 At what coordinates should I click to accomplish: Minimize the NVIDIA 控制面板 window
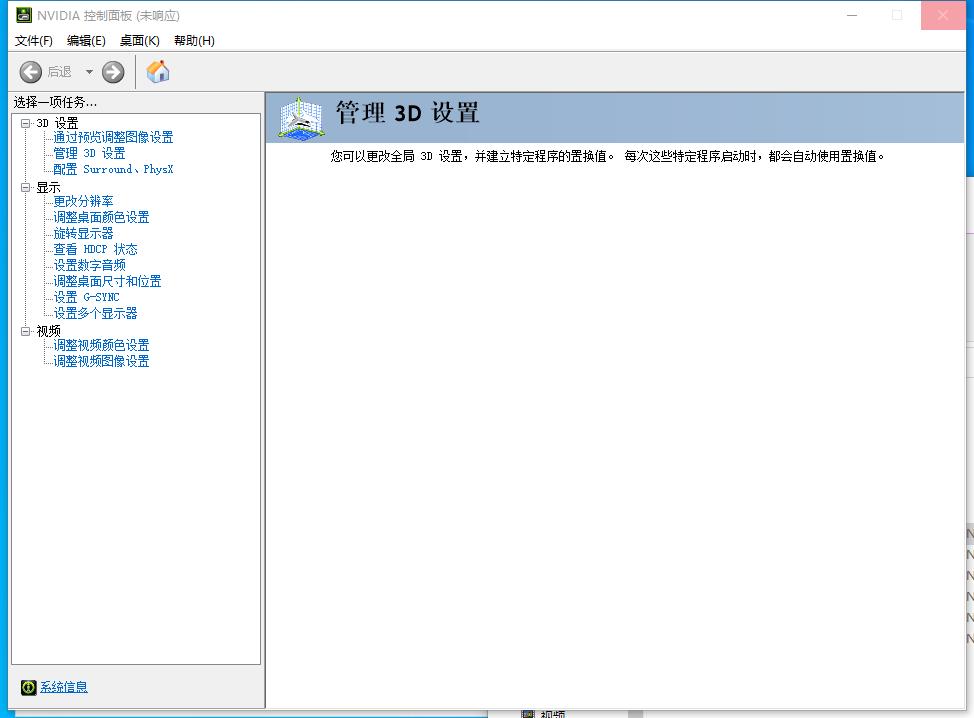coord(852,15)
